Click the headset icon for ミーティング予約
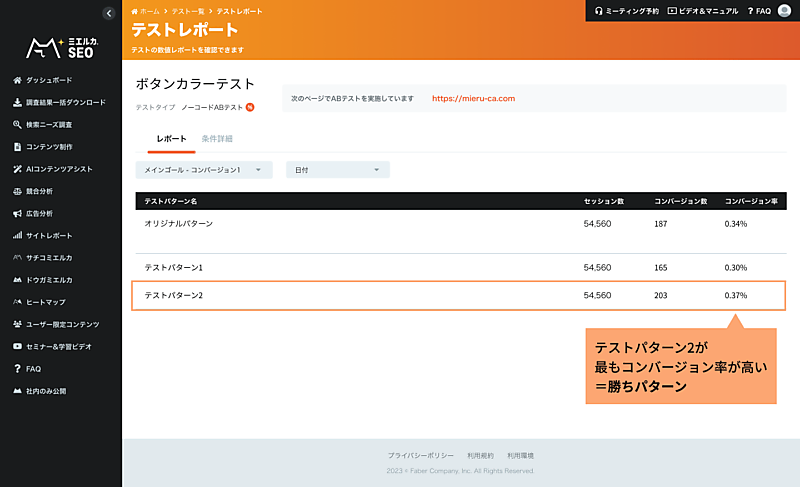 (x=598, y=11)
